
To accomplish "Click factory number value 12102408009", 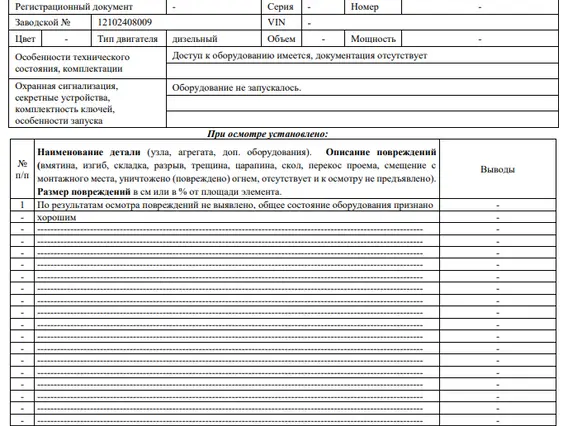I will tap(125, 22).
